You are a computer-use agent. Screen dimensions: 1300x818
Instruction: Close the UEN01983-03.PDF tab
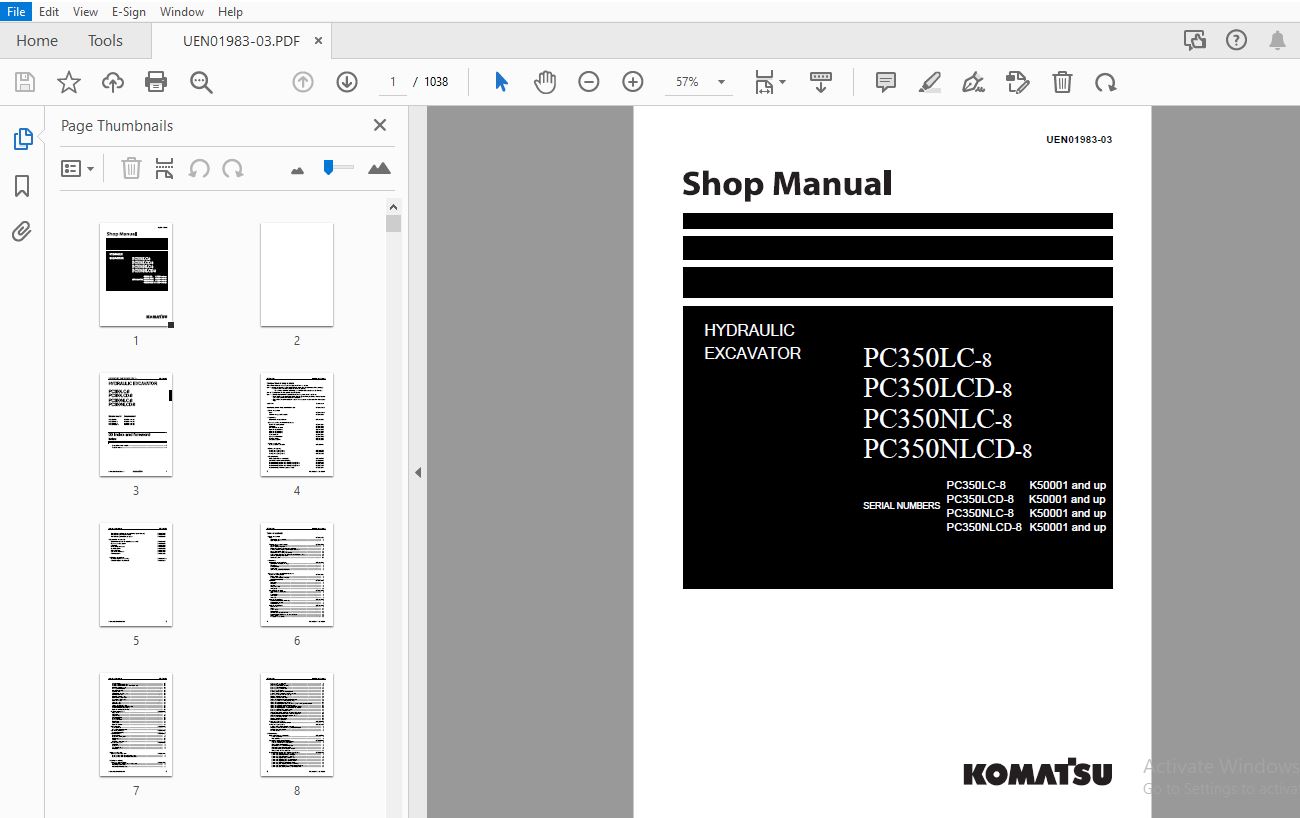point(318,41)
